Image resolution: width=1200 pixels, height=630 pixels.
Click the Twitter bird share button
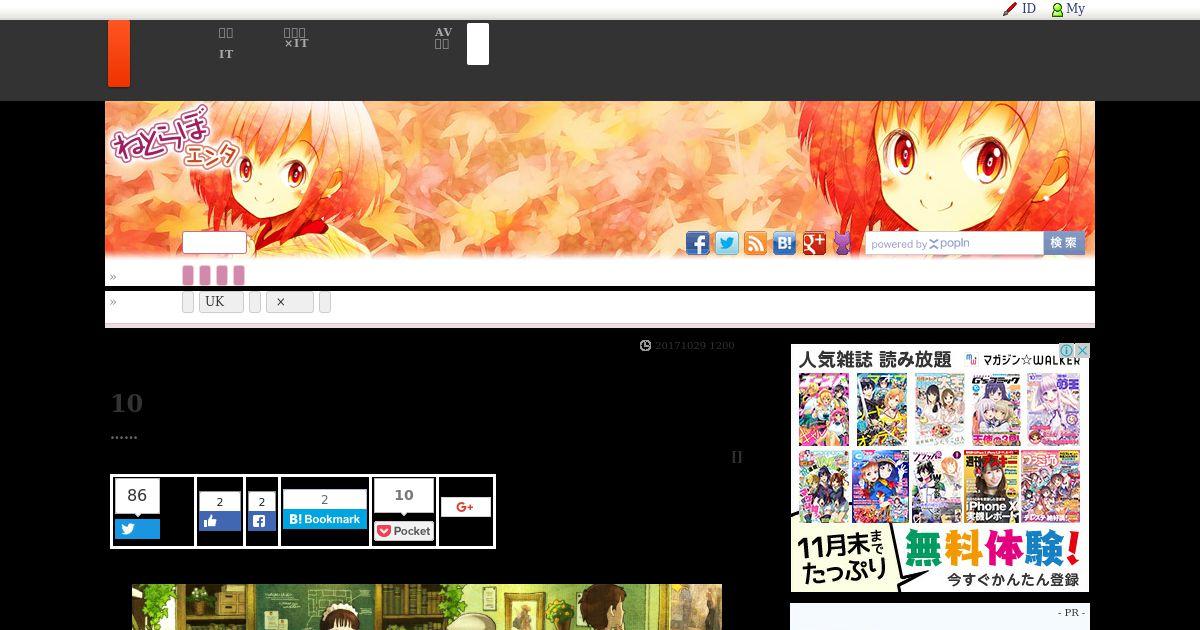click(x=137, y=529)
